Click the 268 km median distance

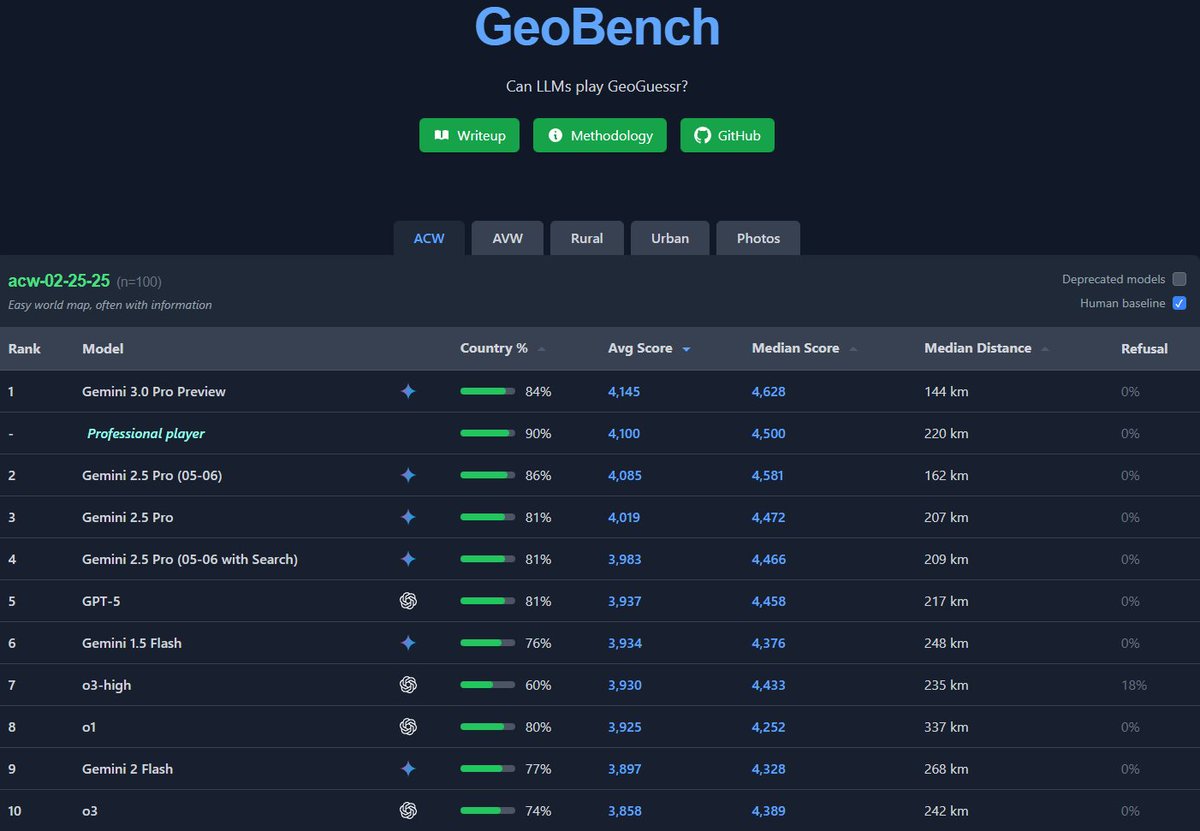pyautogui.click(x=947, y=769)
